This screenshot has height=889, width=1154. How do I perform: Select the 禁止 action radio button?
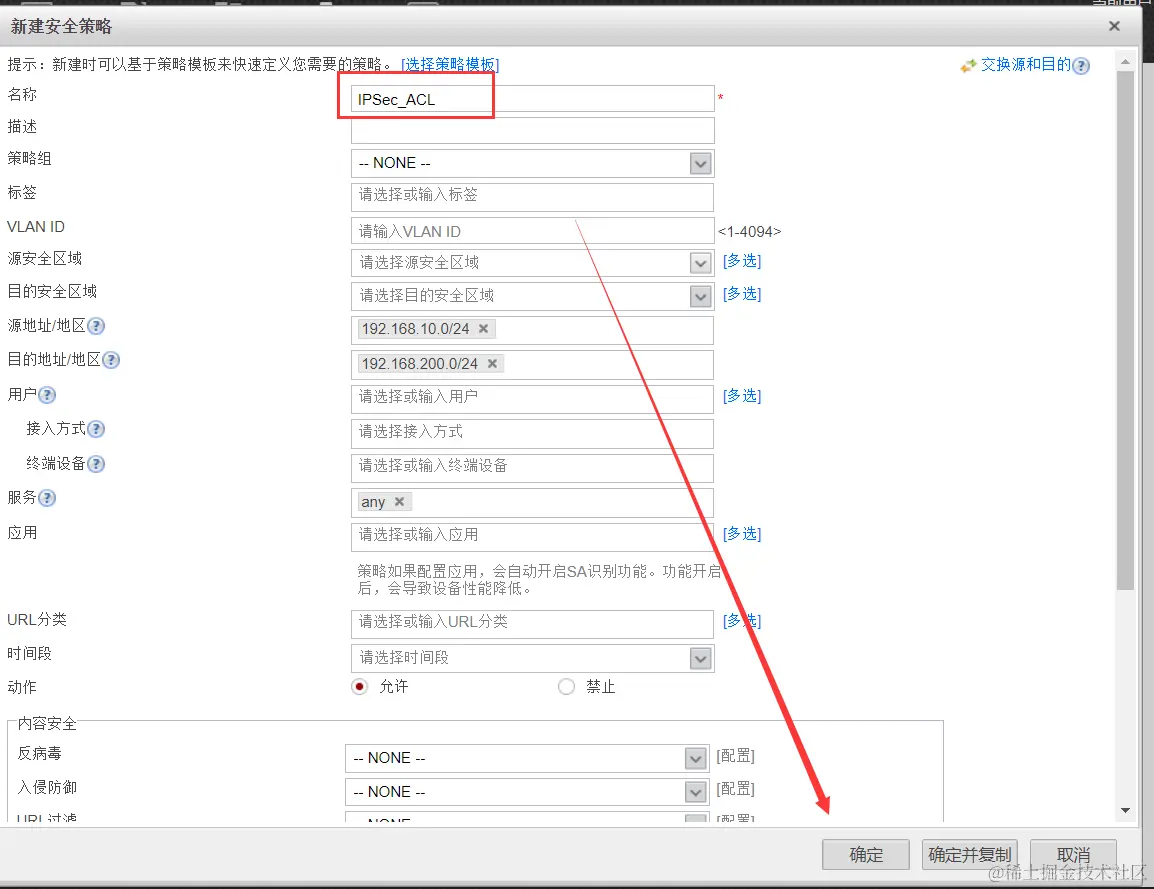tap(566, 687)
